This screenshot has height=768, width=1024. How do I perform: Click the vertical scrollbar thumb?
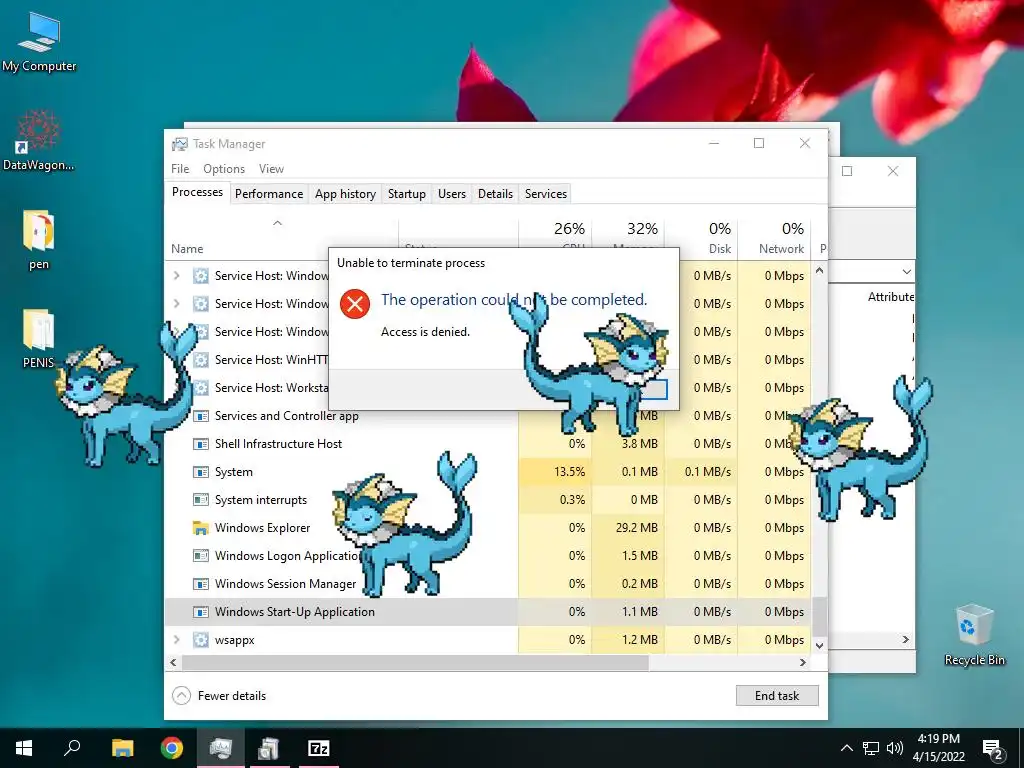(x=819, y=616)
